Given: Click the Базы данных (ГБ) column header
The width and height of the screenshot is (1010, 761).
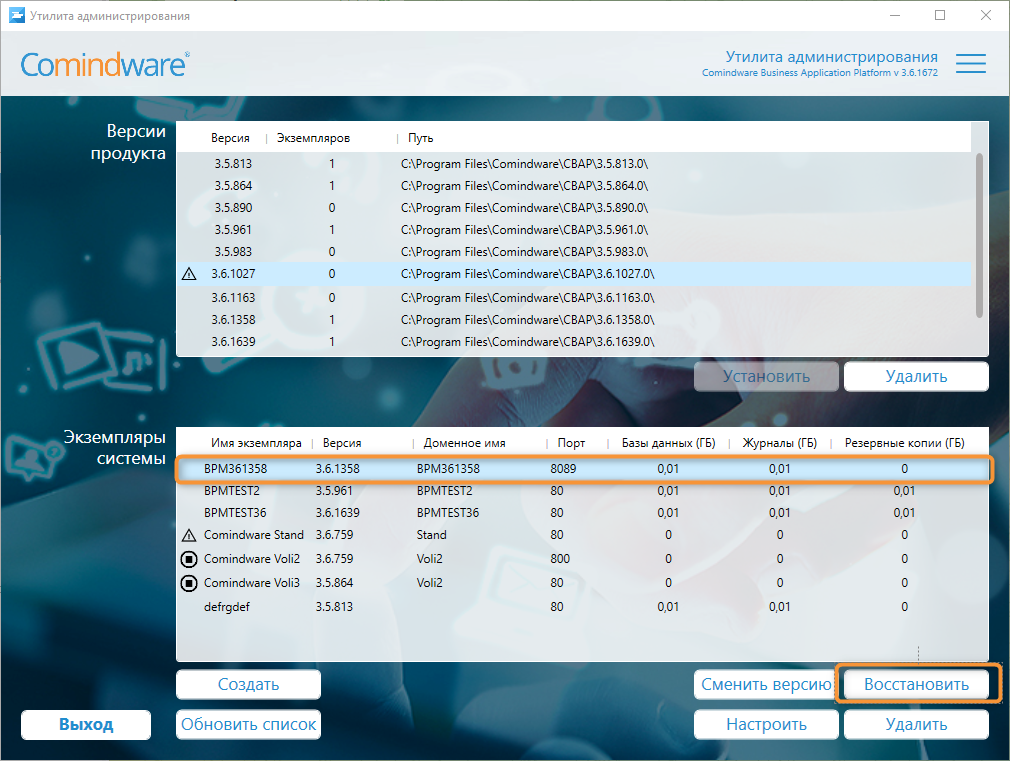Looking at the screenshot, I should point(668,443).
